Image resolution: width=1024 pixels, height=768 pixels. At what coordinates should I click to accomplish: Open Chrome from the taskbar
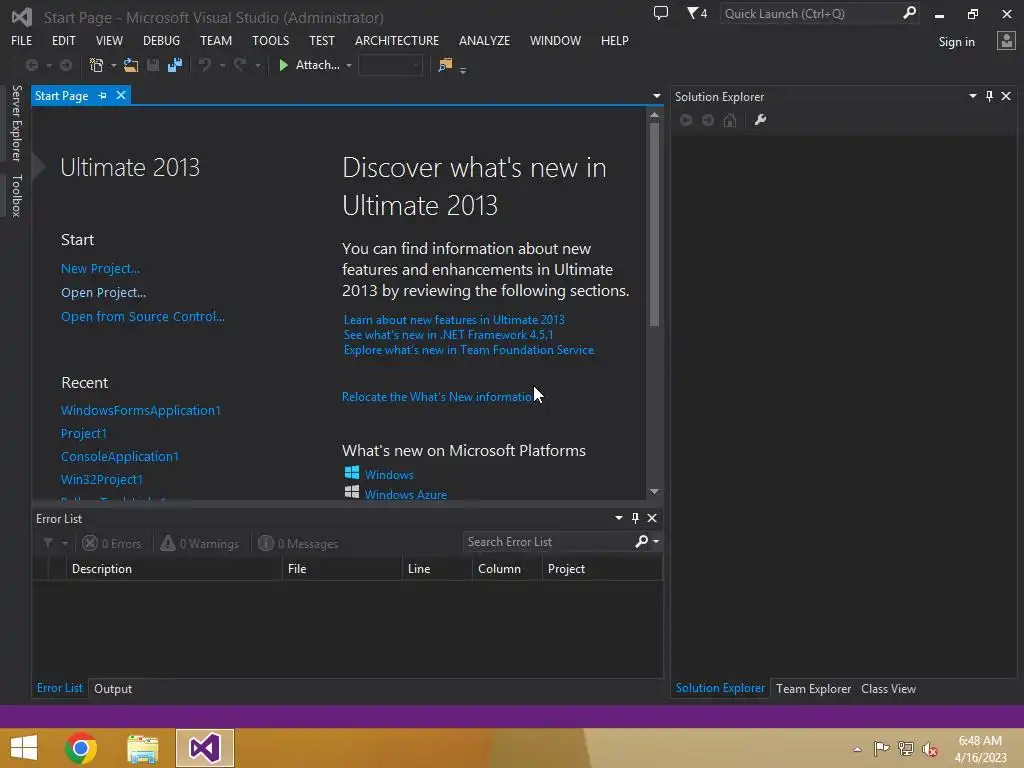(81, 748)
